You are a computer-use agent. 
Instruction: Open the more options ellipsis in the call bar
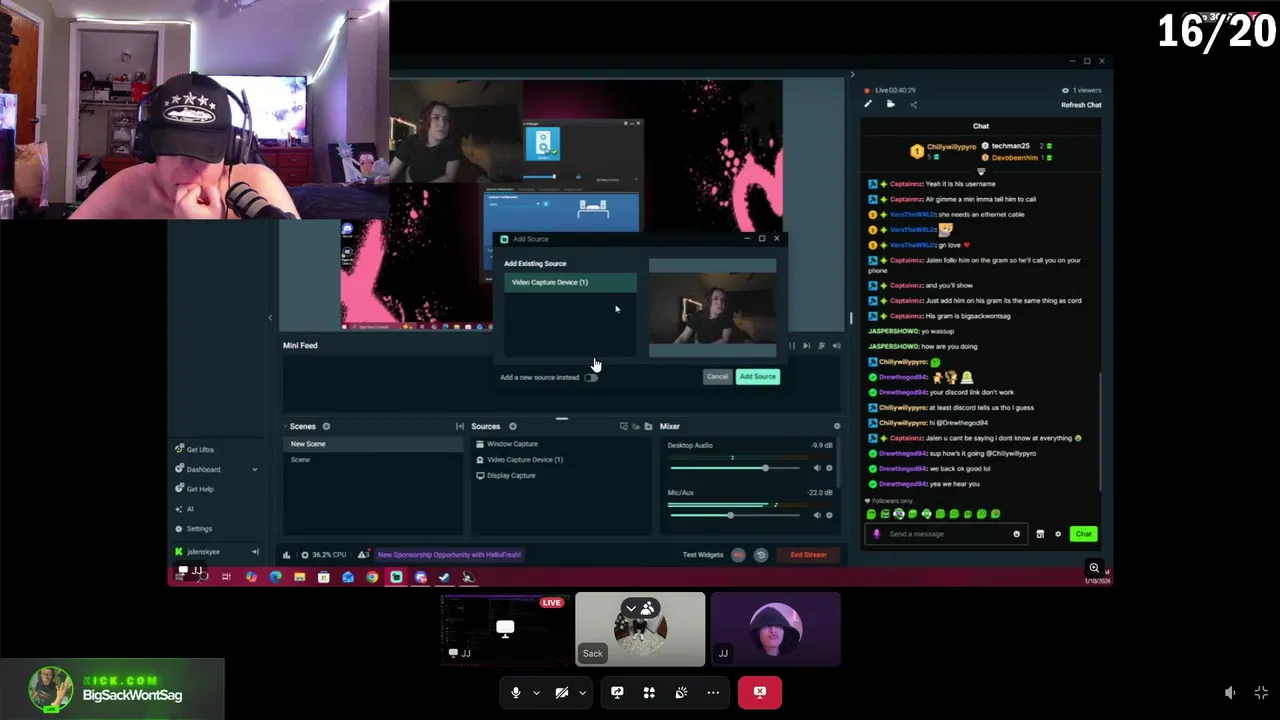(713, 692)
